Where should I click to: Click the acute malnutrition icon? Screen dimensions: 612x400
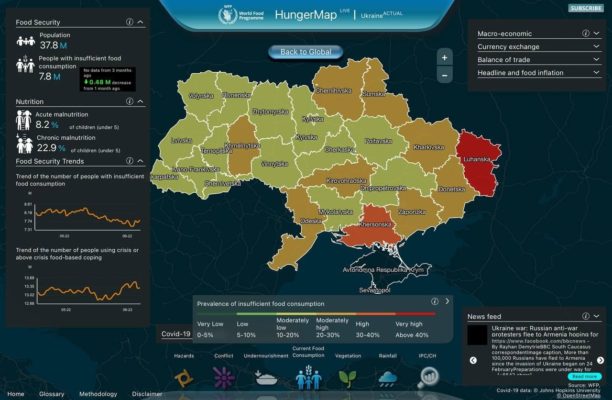pyautogui.click(x=23, y=120)
